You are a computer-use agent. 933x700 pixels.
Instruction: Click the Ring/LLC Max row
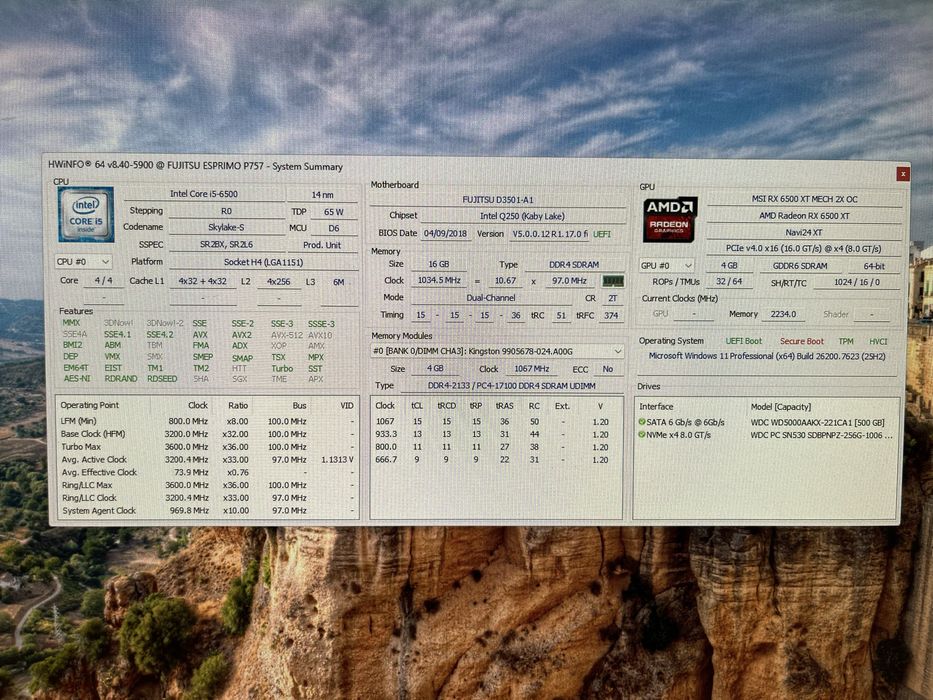point(207,485)
